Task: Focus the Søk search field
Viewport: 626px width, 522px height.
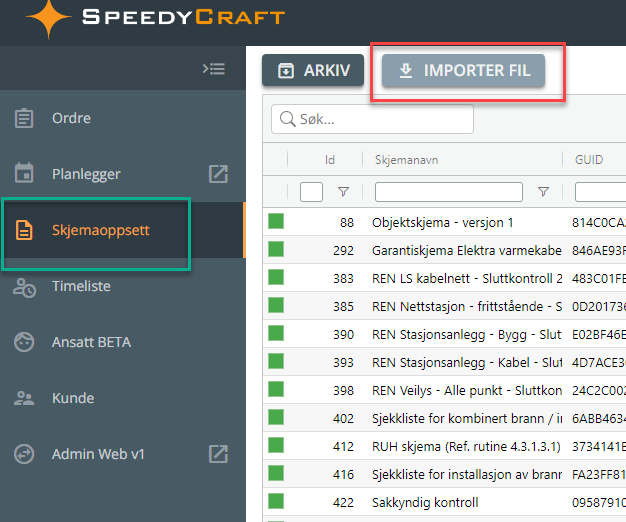Action: point(372,119)
